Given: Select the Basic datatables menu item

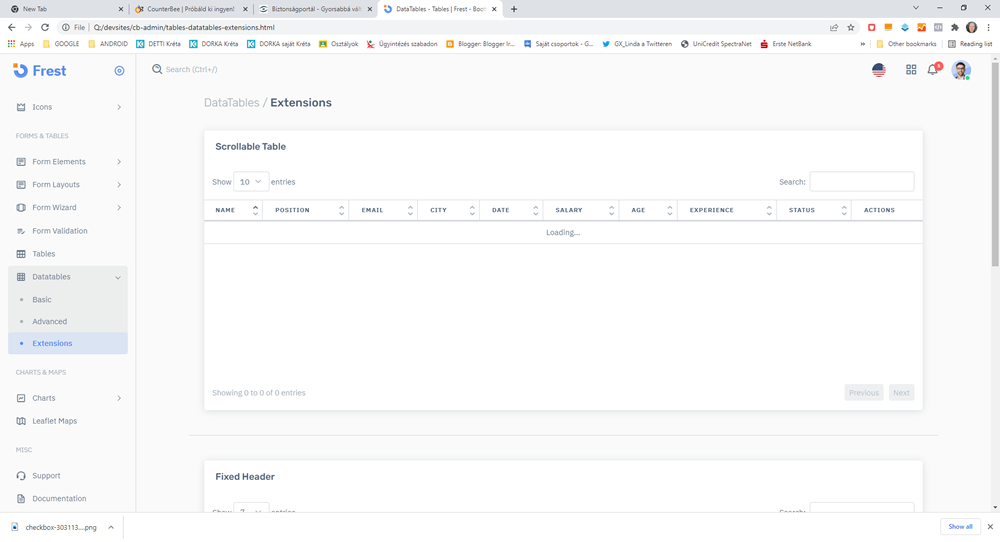Looking at the screenshot, I should (x=42, y=300).
